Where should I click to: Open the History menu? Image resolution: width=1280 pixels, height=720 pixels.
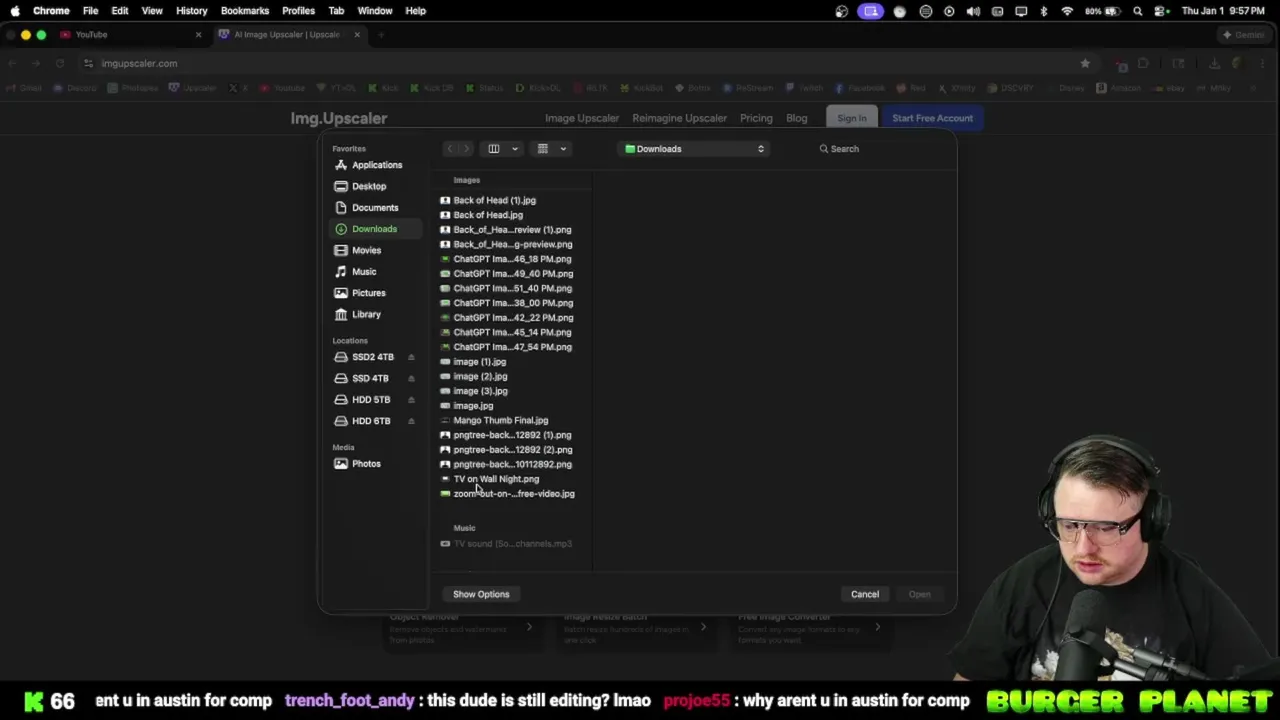[191, 11]
